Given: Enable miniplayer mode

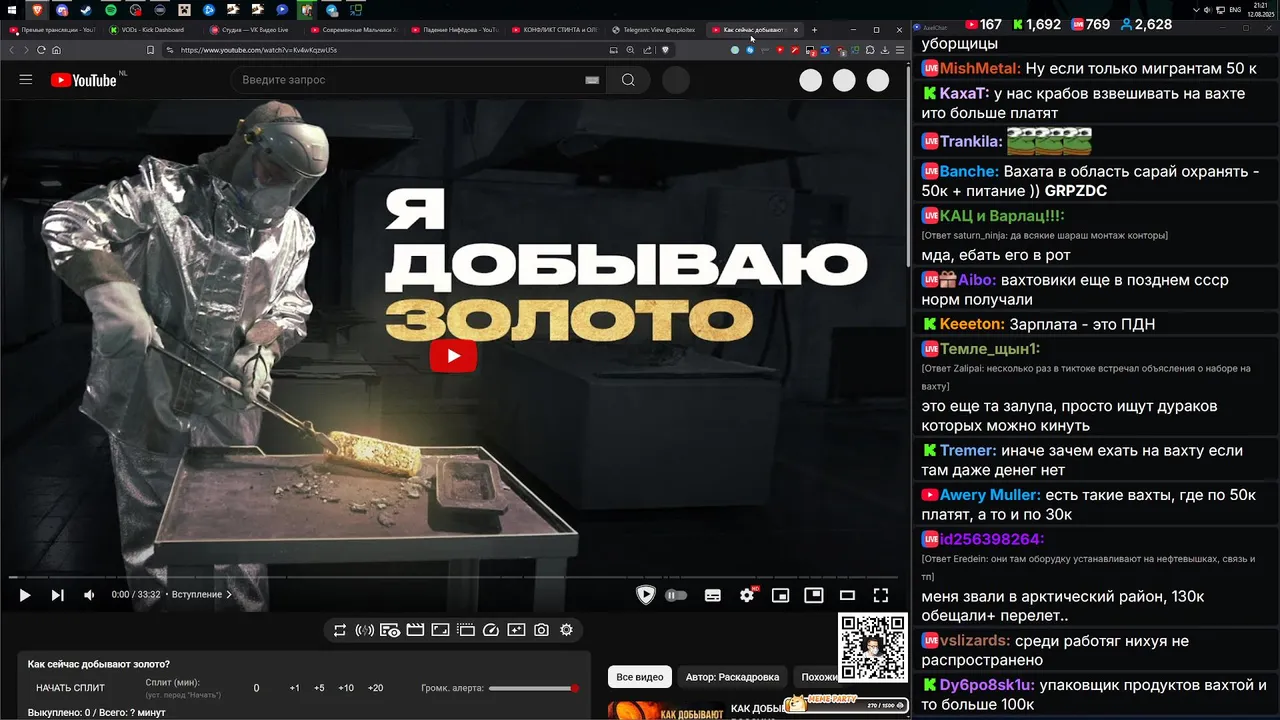Looking at the screenshot, I should pos(780,595).
